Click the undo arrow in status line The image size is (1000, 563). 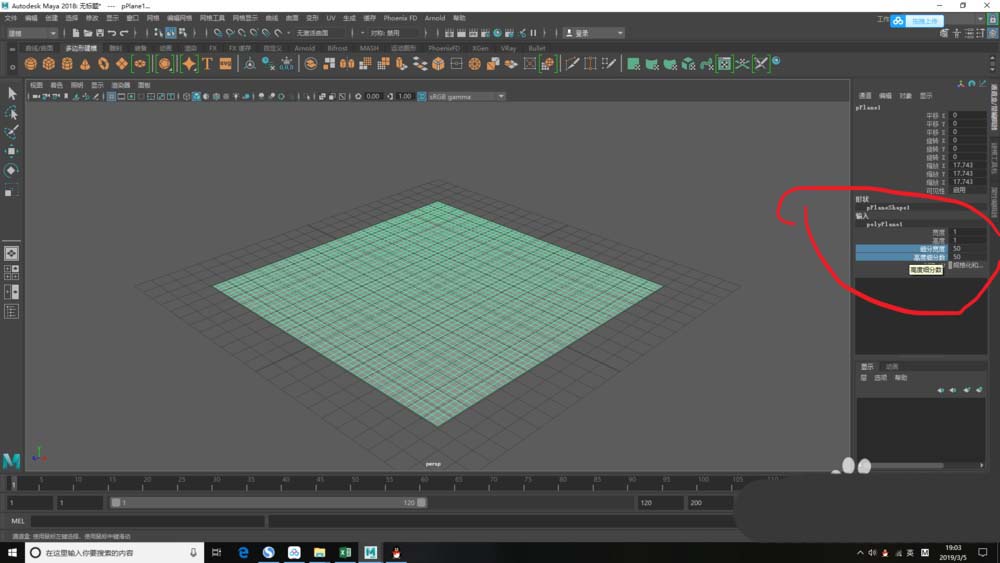(x=112, y=33)
